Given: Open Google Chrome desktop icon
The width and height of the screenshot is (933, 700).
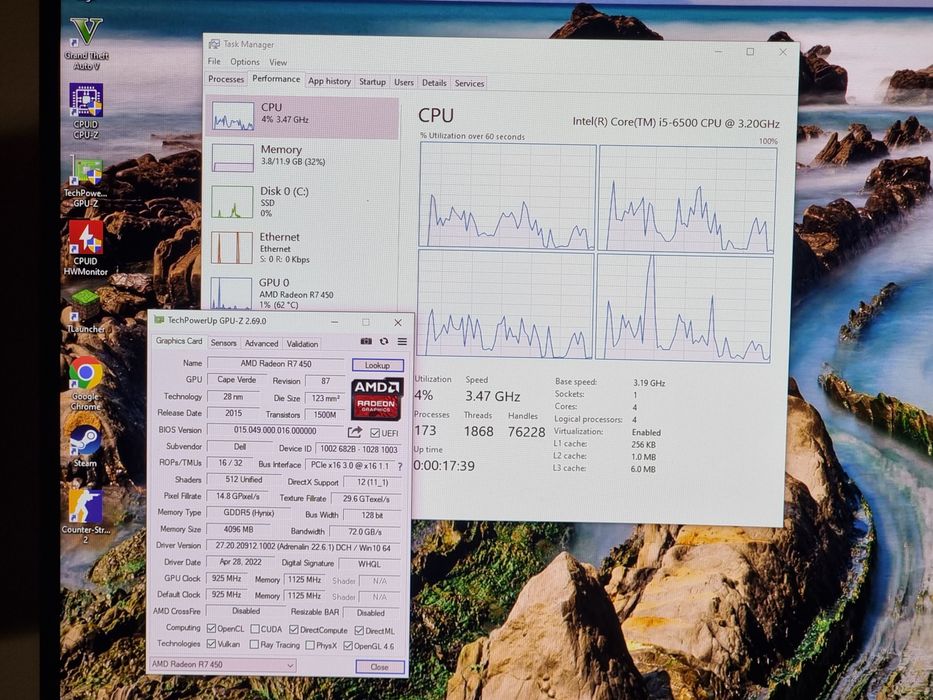Looking at the screenshot, I should tap(86, 383).
